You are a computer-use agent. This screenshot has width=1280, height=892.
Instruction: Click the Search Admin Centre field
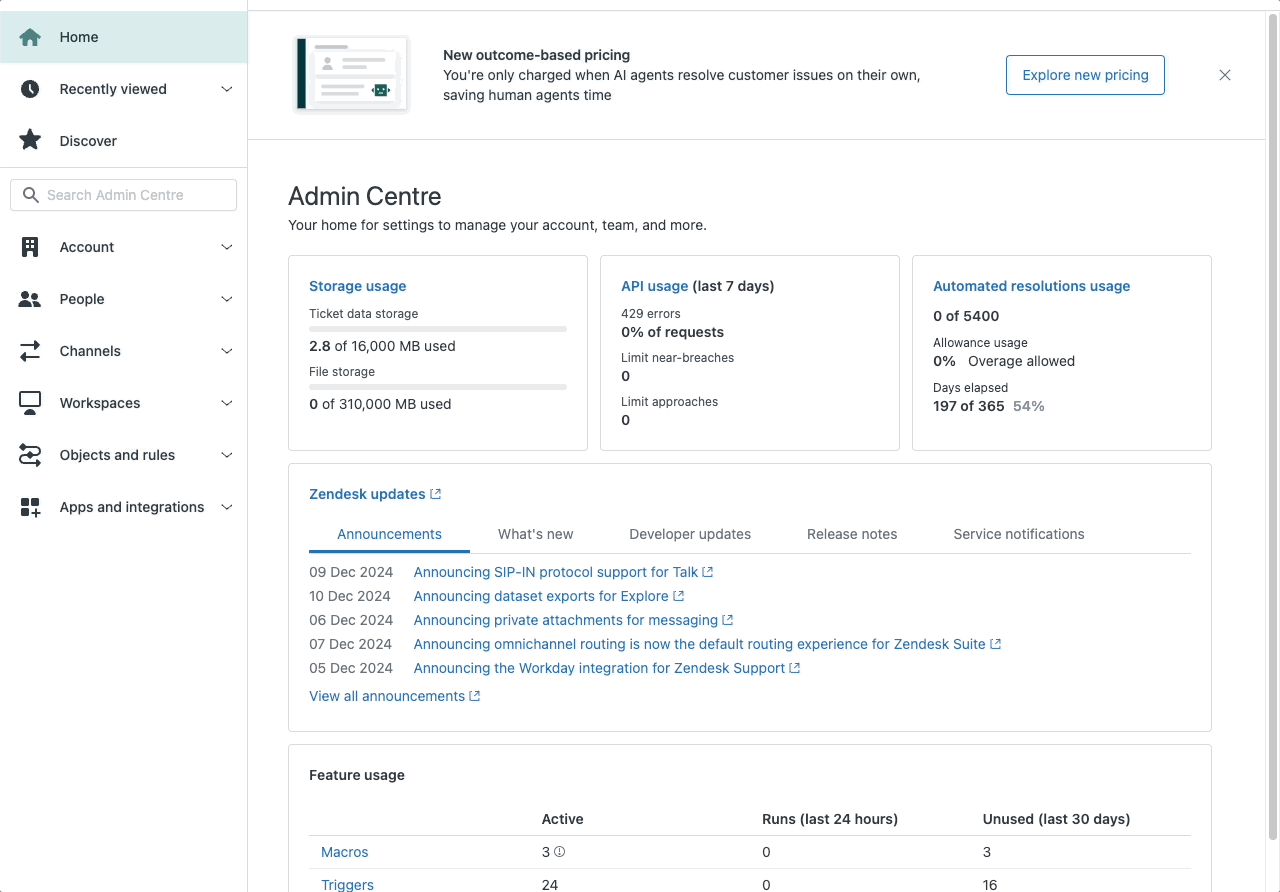(x=124, y=195)
